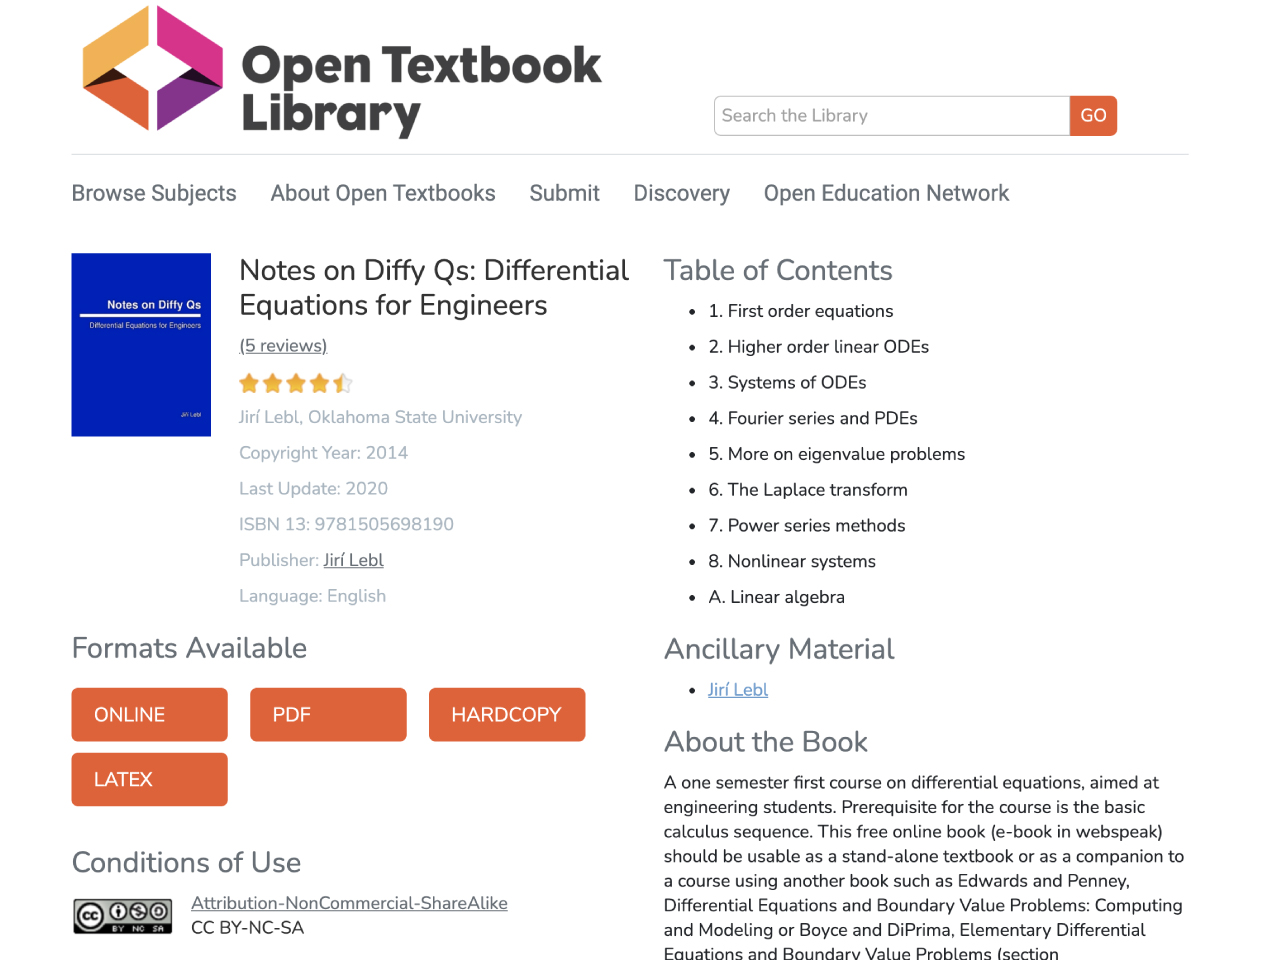
Task: Click the Search the Library field
Action: 892,116
